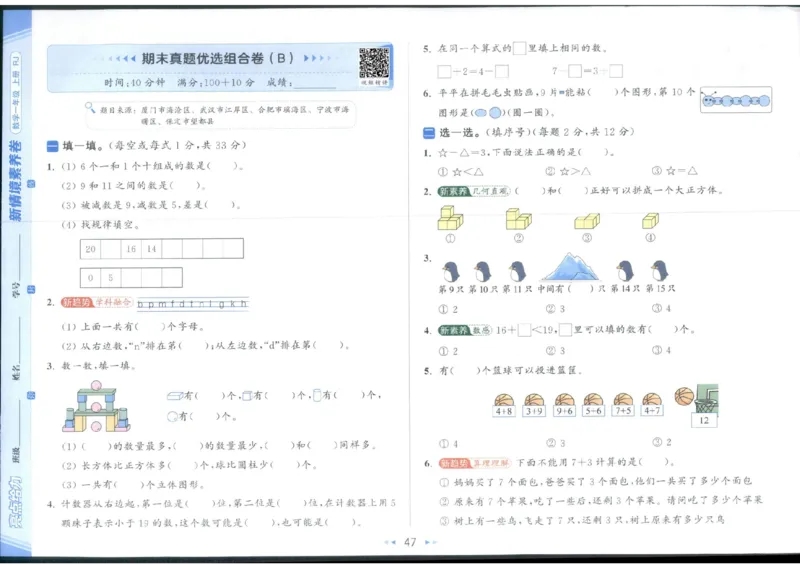This screenshot has width=800, height=566.
Task: Click the cube shape icon in the counting row
Action: 247,396
